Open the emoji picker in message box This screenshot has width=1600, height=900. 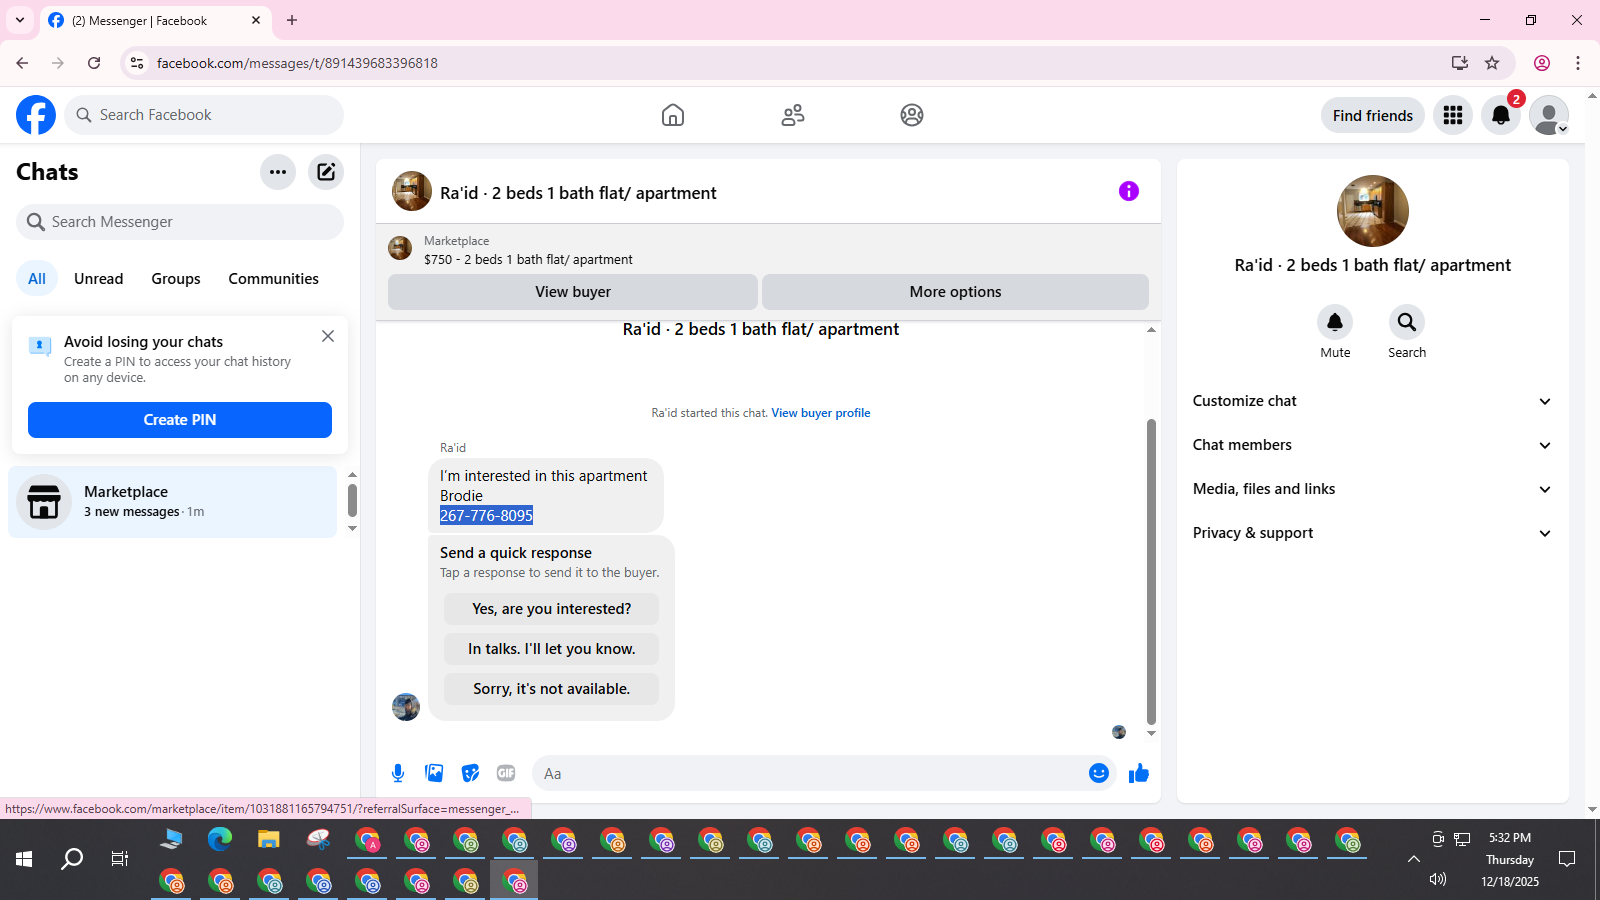click(x=1099, y=773)
